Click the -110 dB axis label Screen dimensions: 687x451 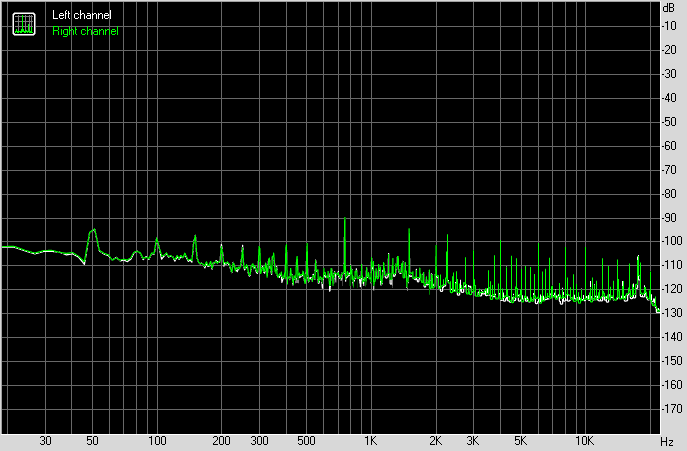[672, 265]
